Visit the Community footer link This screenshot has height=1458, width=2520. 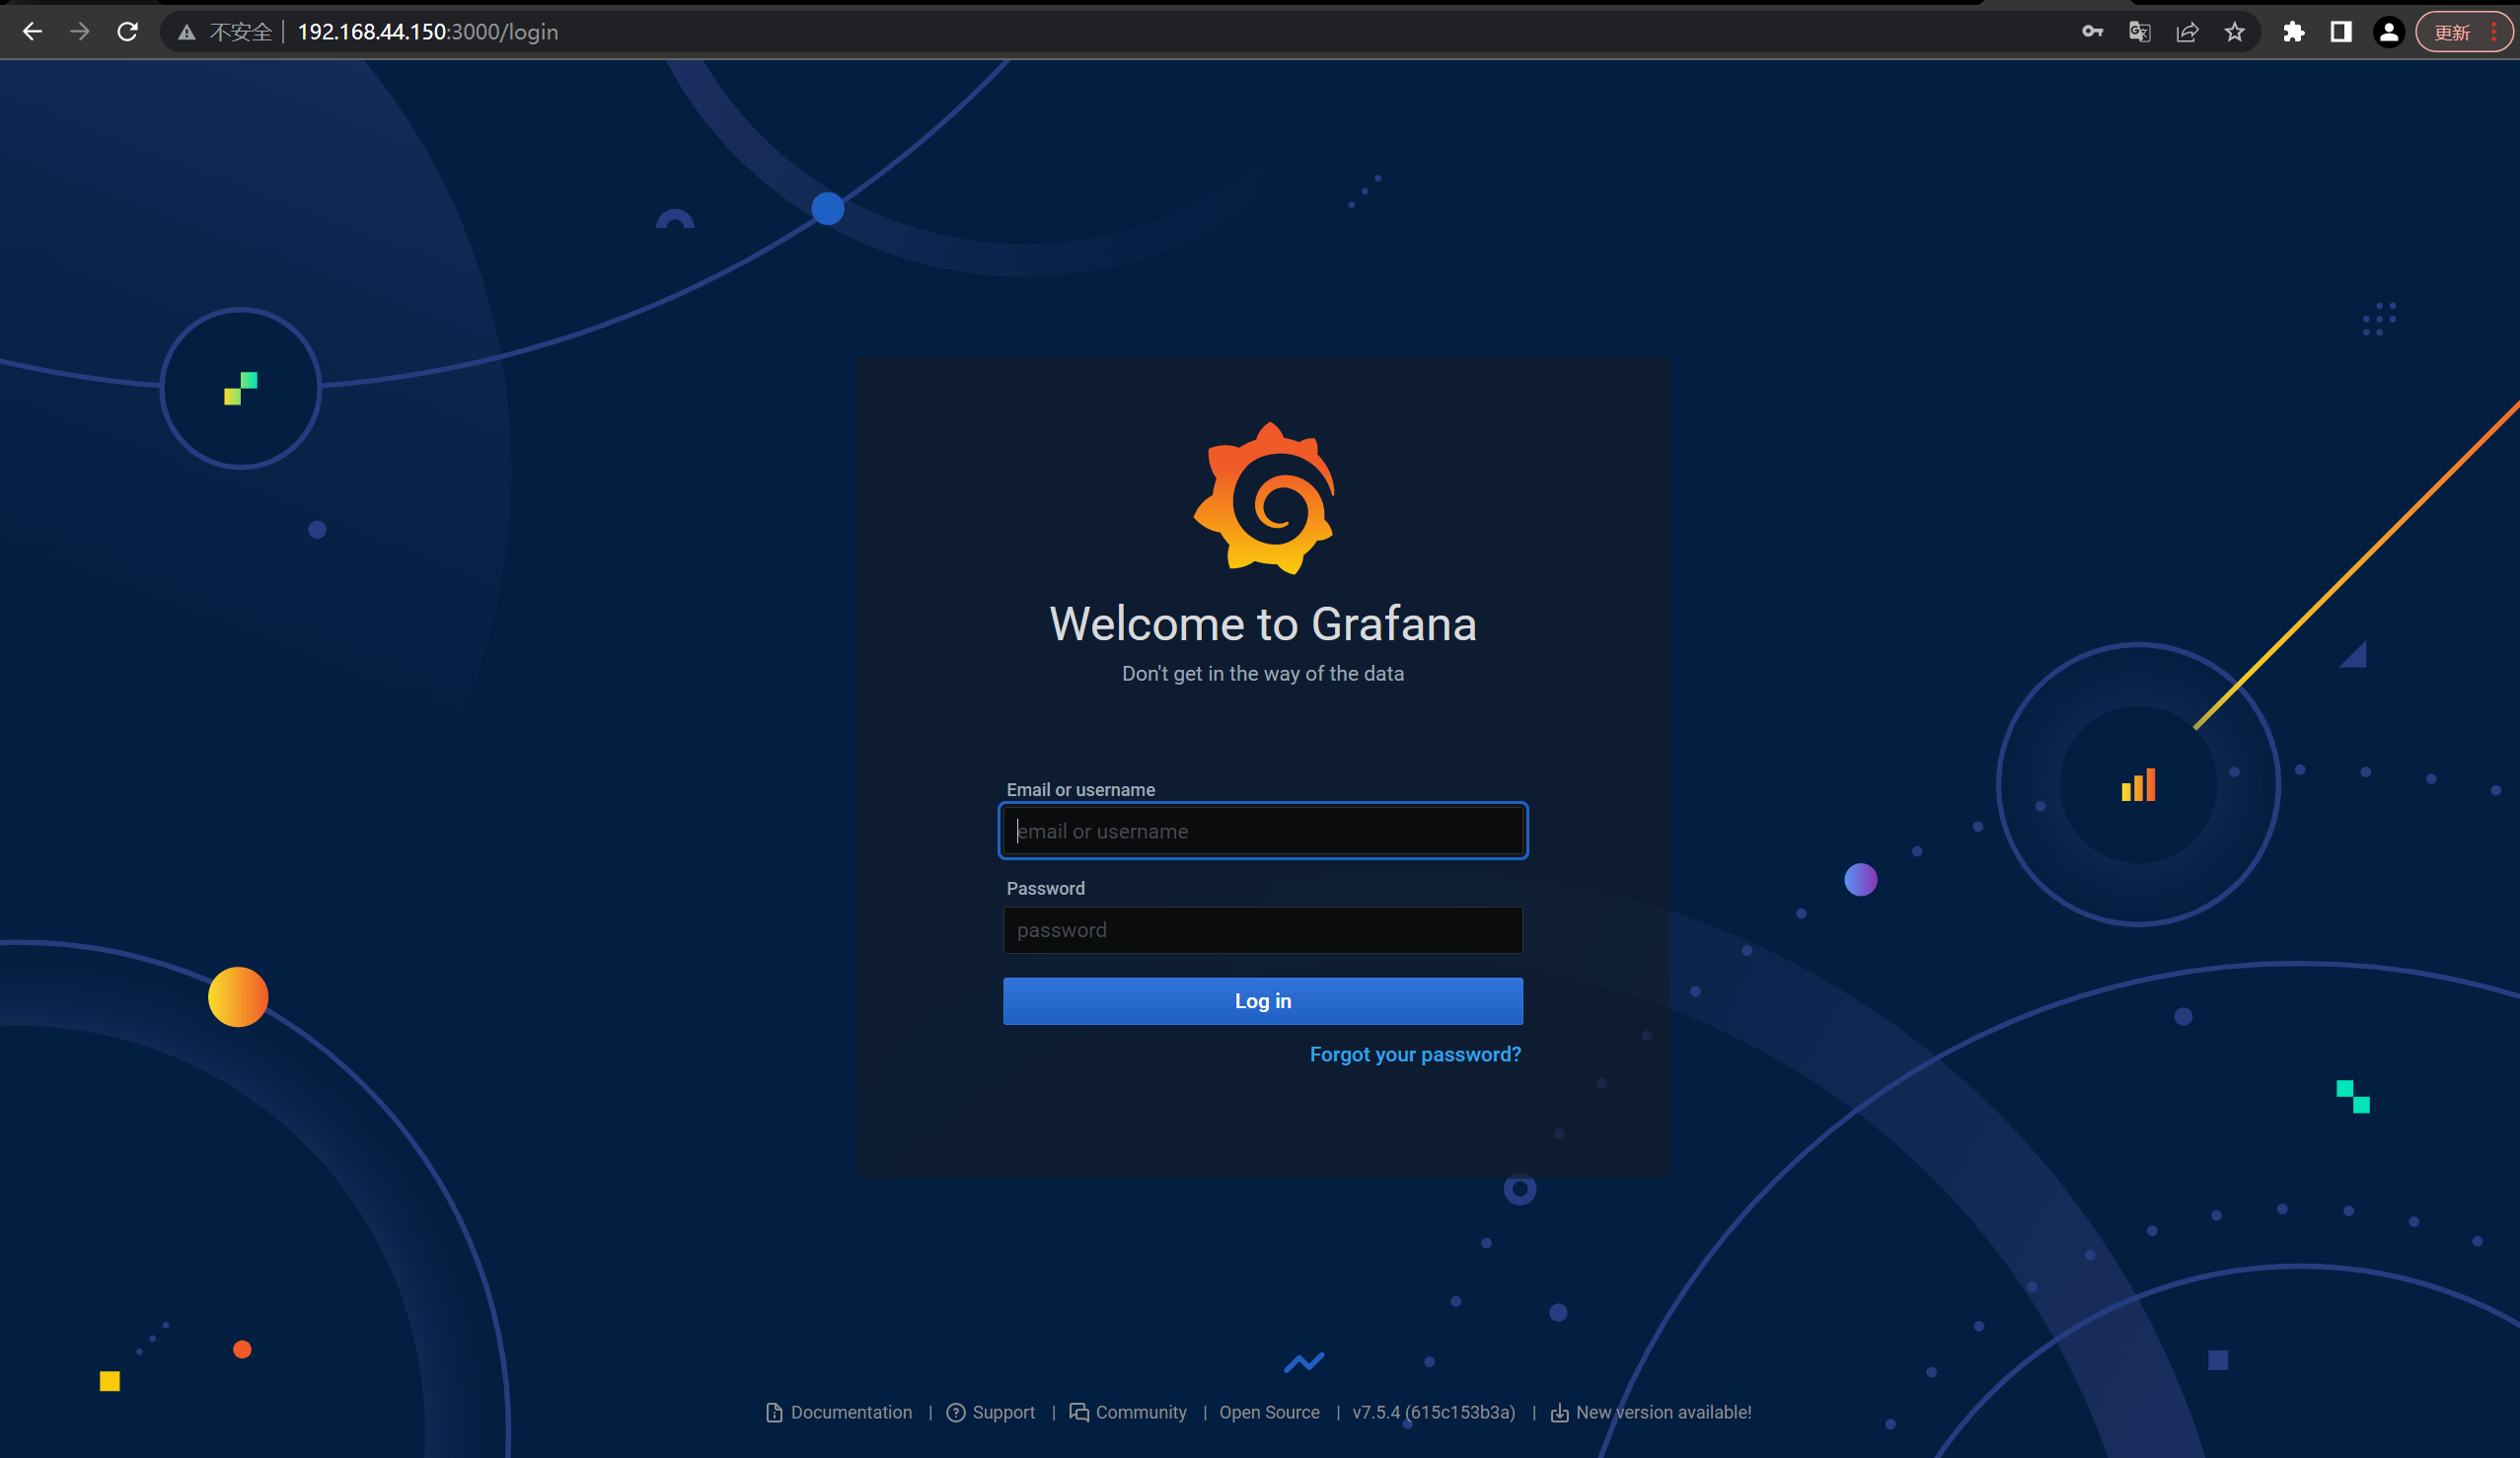1140,1412
